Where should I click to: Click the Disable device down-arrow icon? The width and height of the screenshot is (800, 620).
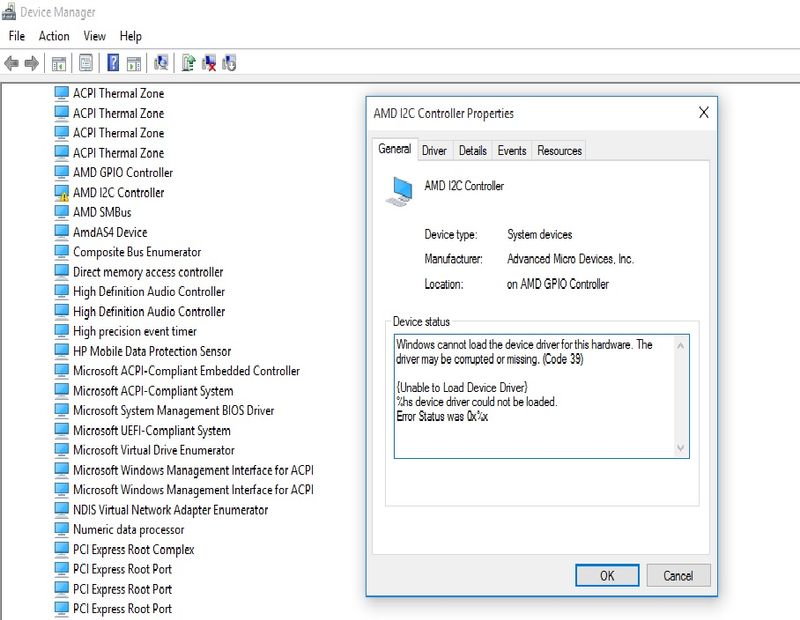pyautogui.click(x=229, y=63)
